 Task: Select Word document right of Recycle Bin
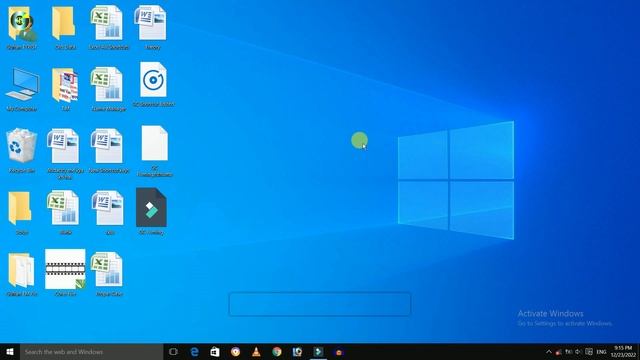[x=64, y=146]
